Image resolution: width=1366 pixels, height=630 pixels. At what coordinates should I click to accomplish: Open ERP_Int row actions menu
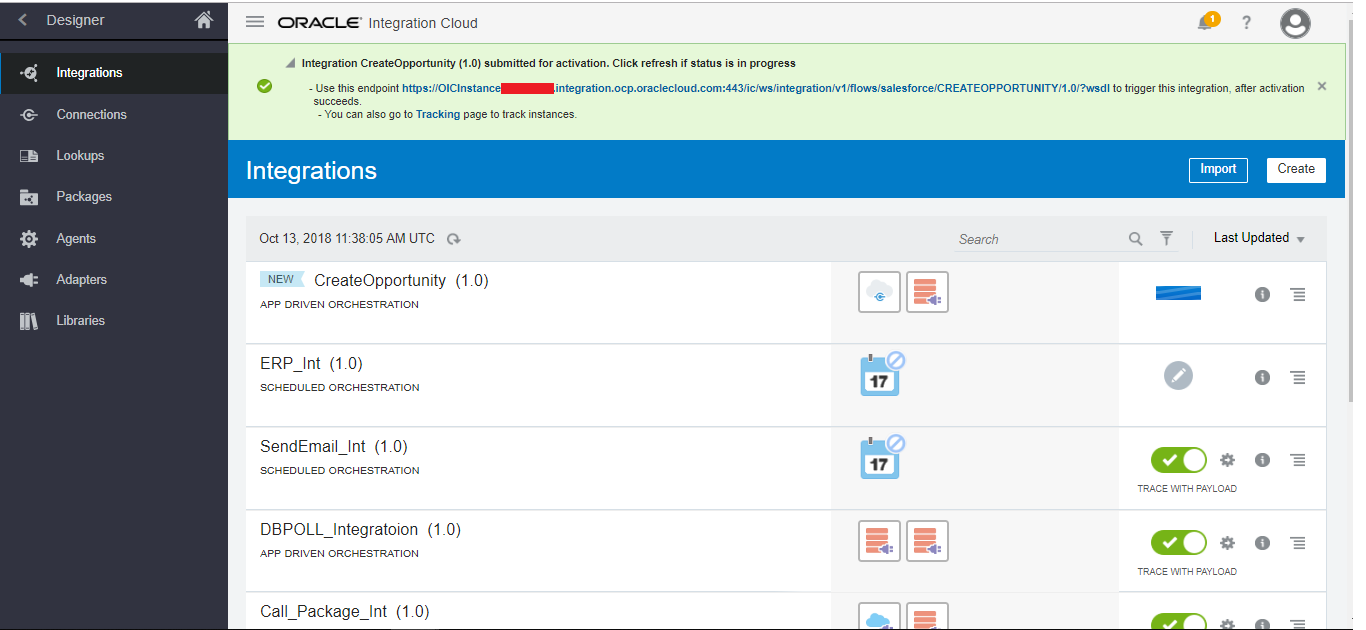[1298, 377]
